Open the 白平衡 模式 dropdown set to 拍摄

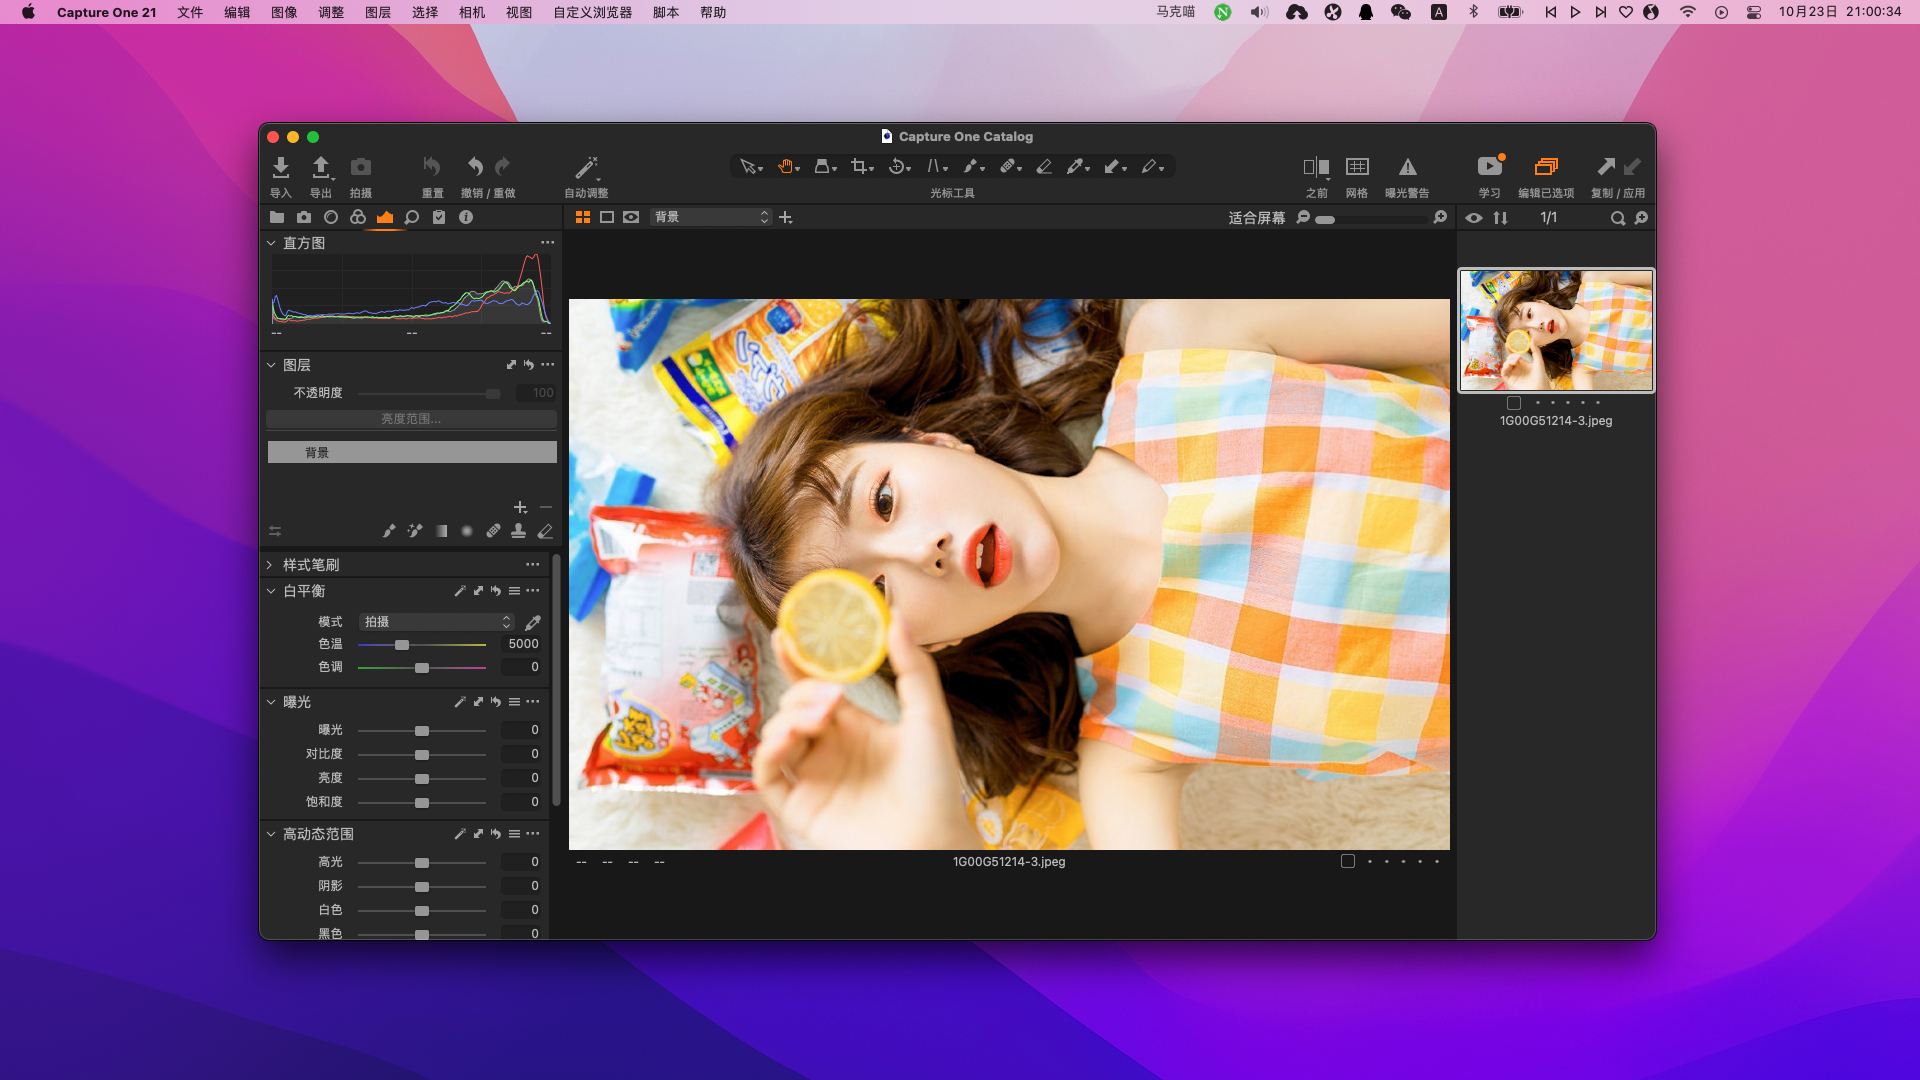437,621
